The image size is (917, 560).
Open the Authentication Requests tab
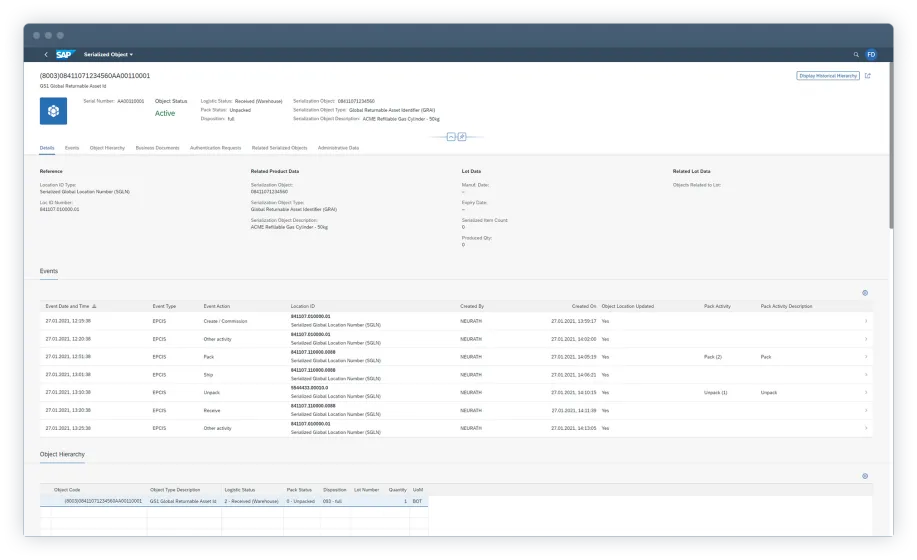215,147
